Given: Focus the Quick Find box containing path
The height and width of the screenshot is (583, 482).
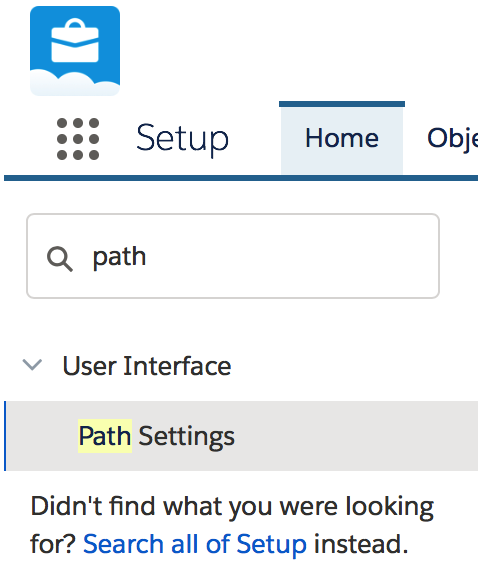Looking at the screenshot, I should point(233,256).
